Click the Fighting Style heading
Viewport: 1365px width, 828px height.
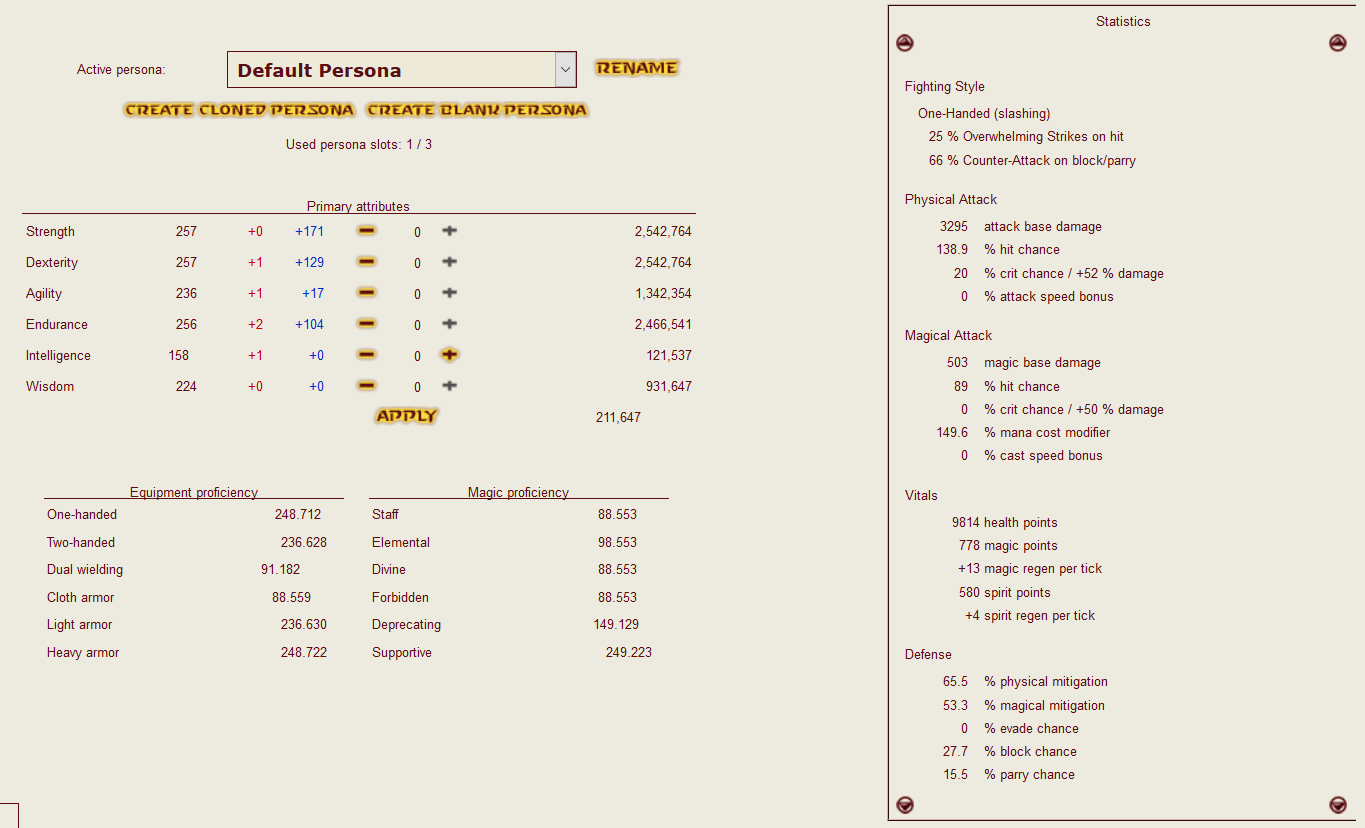point(945,87)
